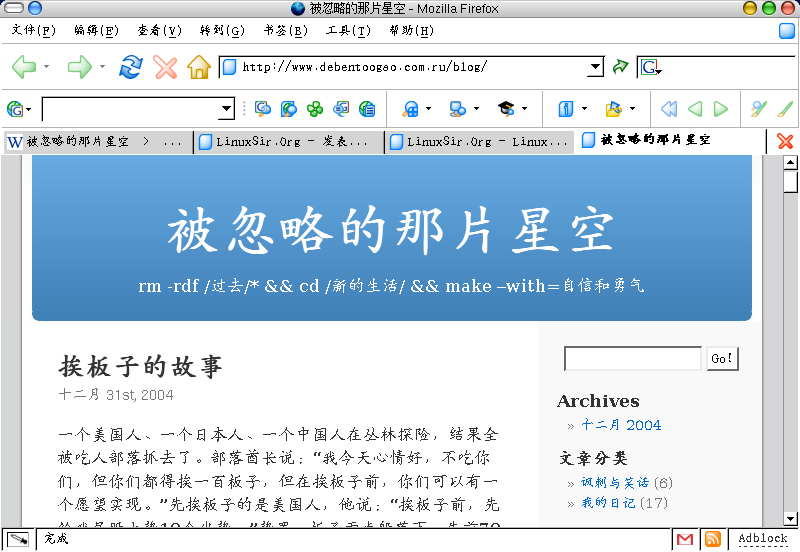Open the 文件(F) menu
800x552 pixels.
click(34, 31)
